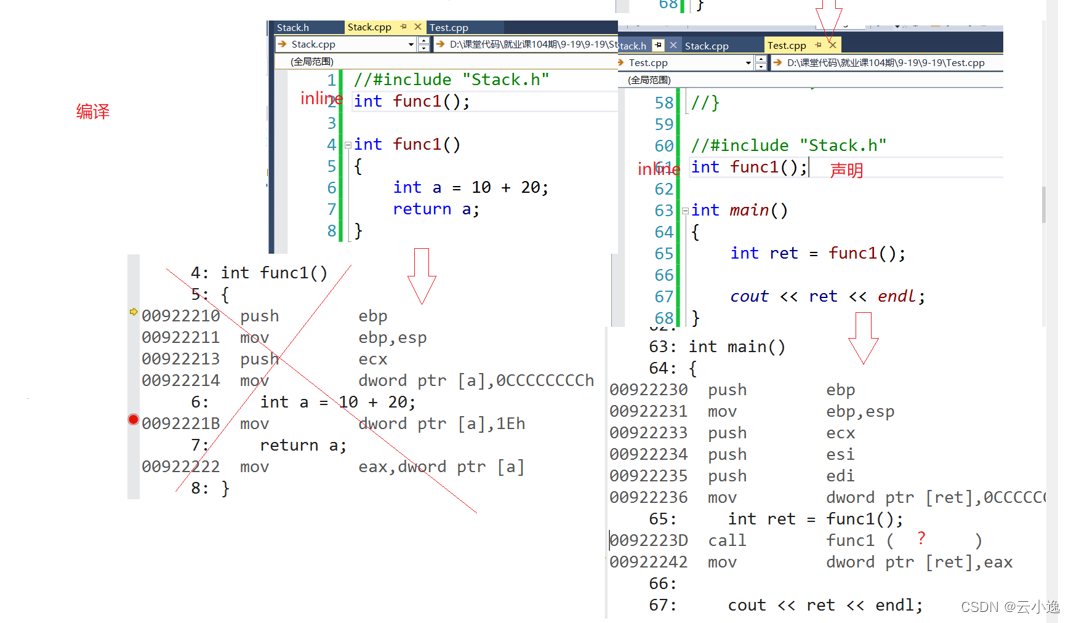Click 'push esi' instruction at 00922234
Screen dimensions: 1076x623
[x=733, y=455]
